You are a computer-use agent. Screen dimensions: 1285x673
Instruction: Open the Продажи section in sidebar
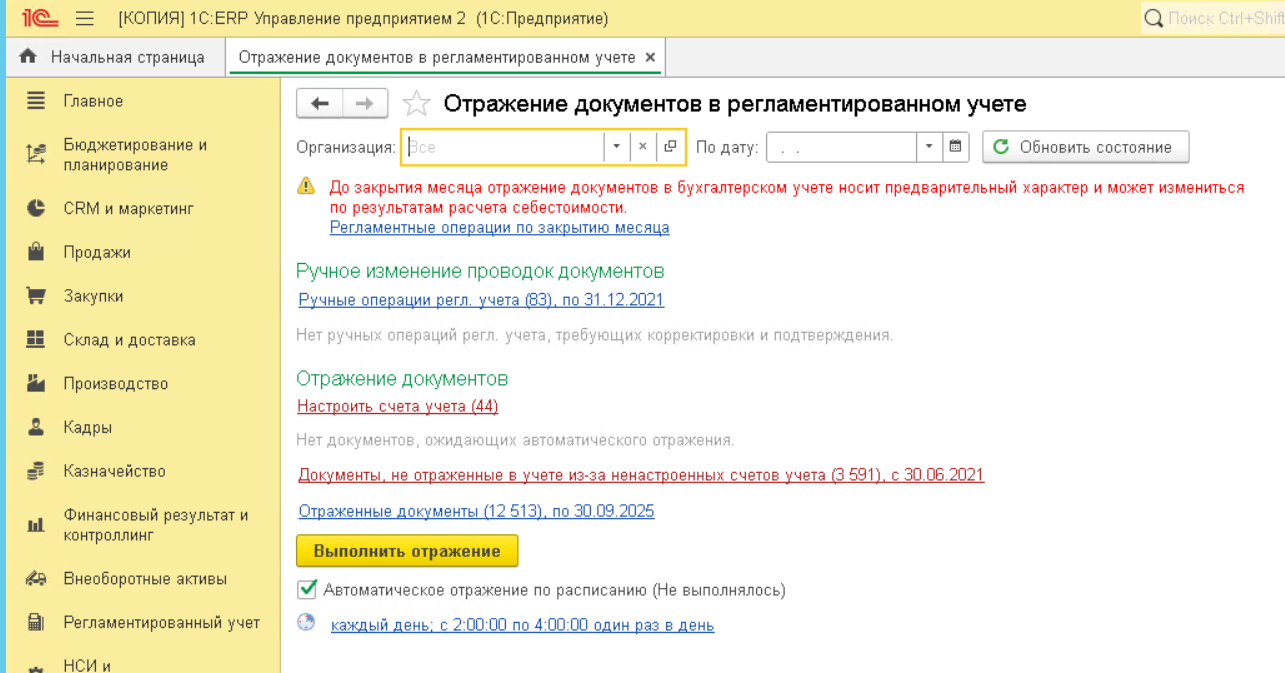(x=97, y=253)
